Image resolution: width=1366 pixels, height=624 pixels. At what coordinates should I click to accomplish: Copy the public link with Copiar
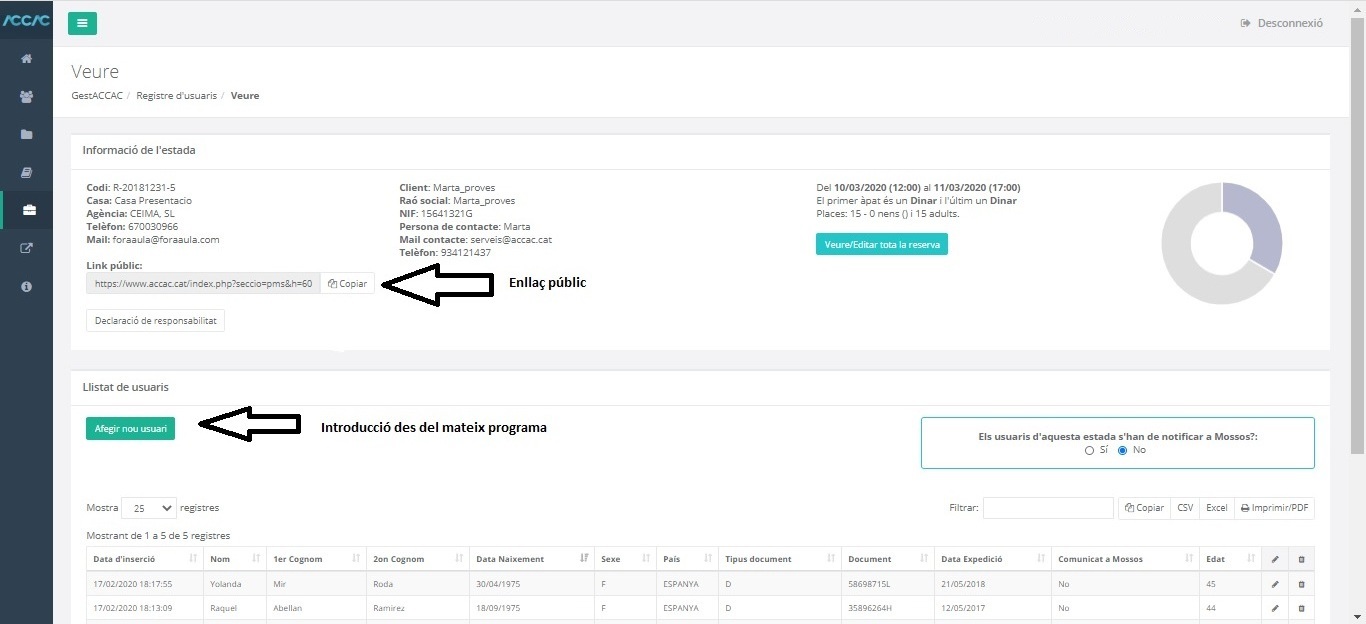pyautogui.click(x=347, y=284)
